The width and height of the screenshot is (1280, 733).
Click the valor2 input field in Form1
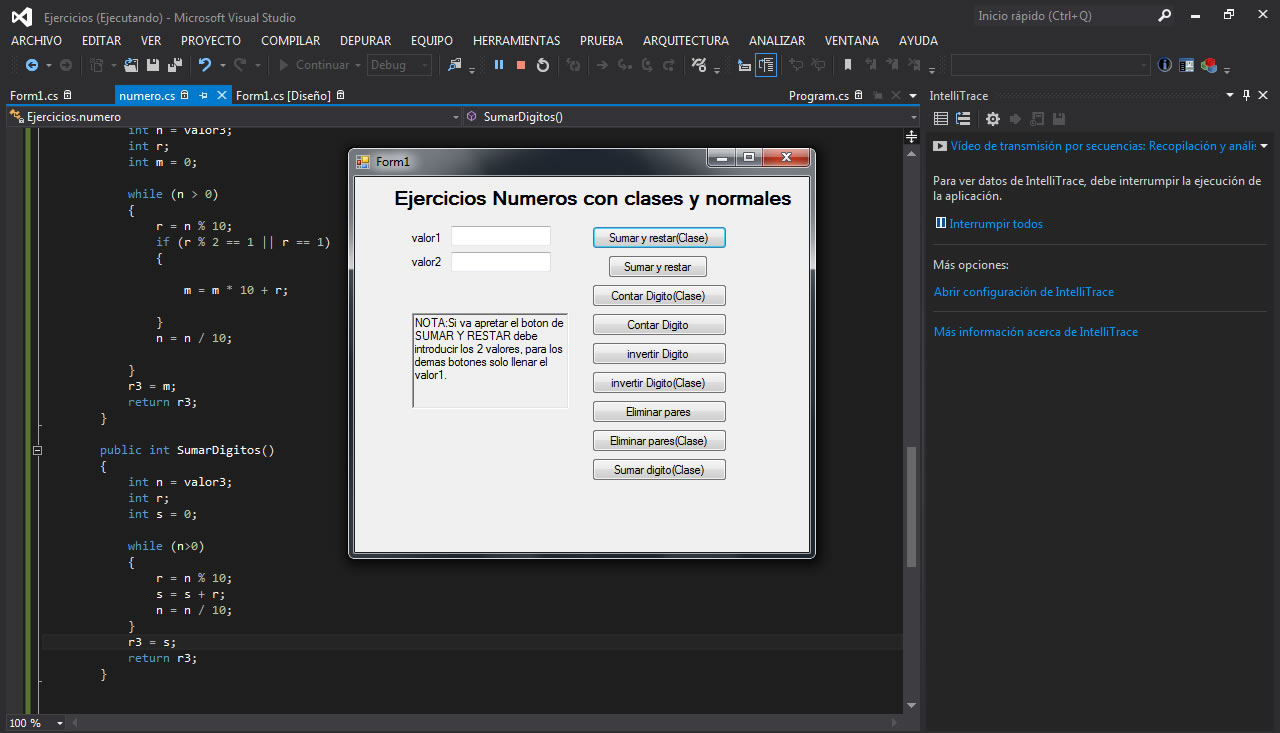click(x=501, y=262)
